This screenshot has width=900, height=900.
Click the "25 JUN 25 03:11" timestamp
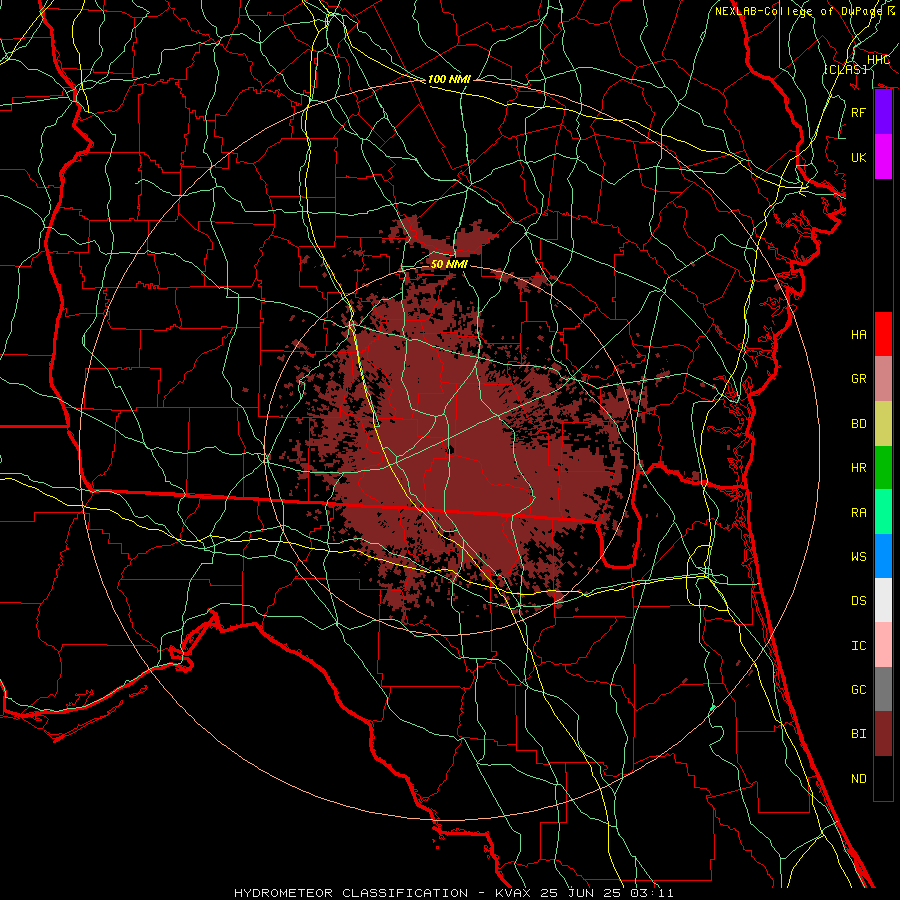pyautogui.click(x=607, y=893)
